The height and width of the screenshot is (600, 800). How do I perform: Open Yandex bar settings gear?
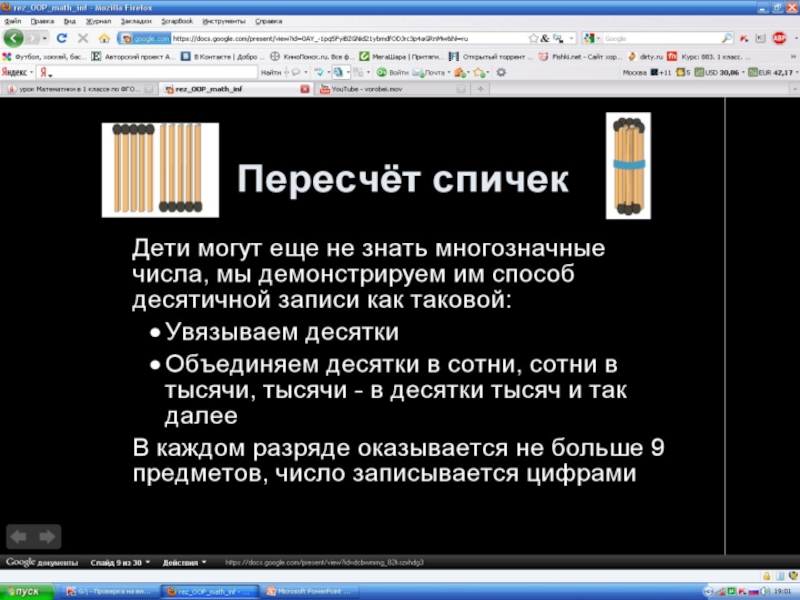click(501, 72)
